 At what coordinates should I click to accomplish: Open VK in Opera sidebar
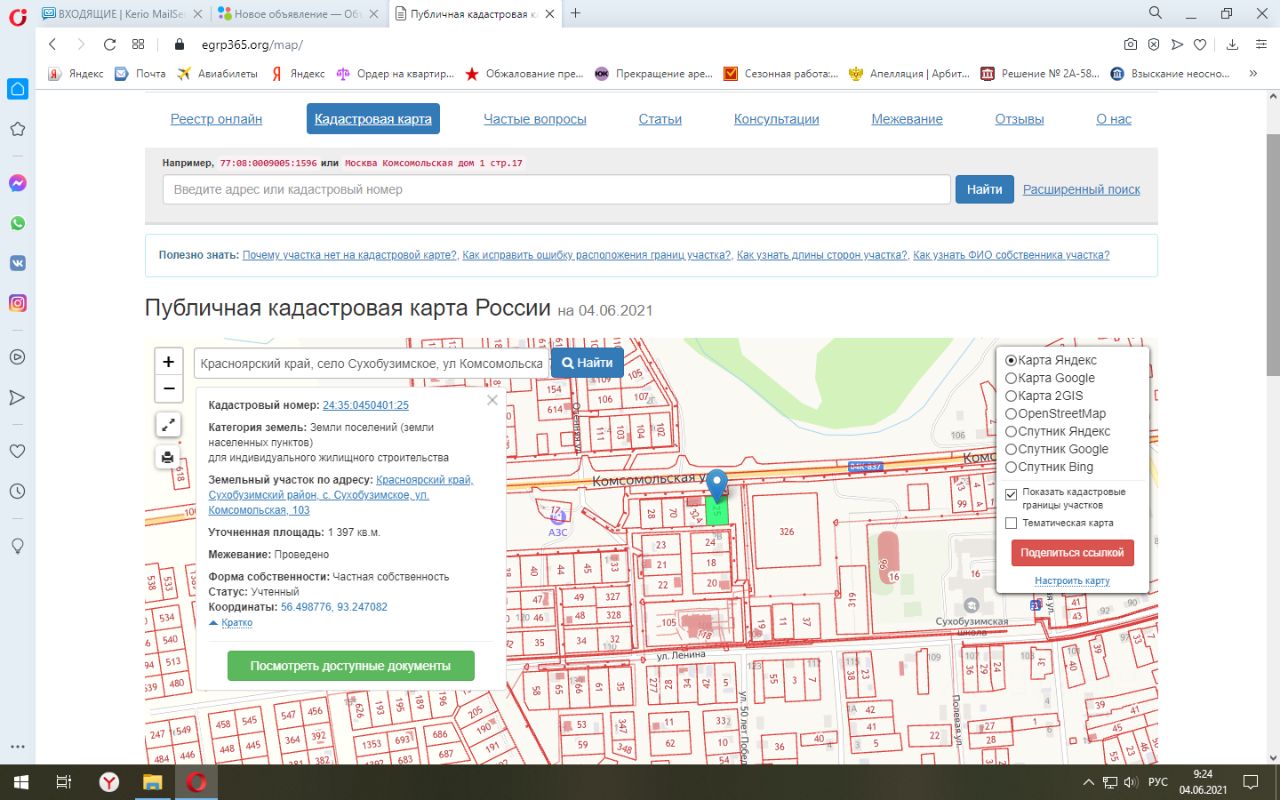pyautogui.click(x=17, y=263)
